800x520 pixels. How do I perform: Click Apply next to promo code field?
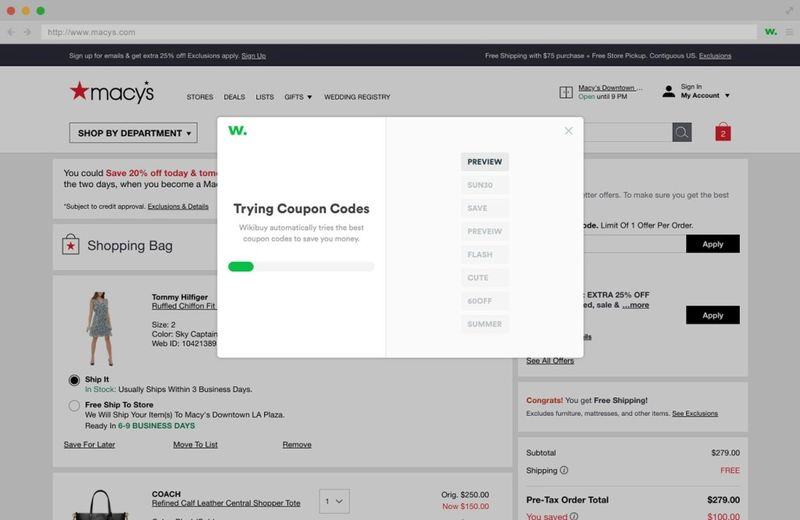tap(712, 244)
